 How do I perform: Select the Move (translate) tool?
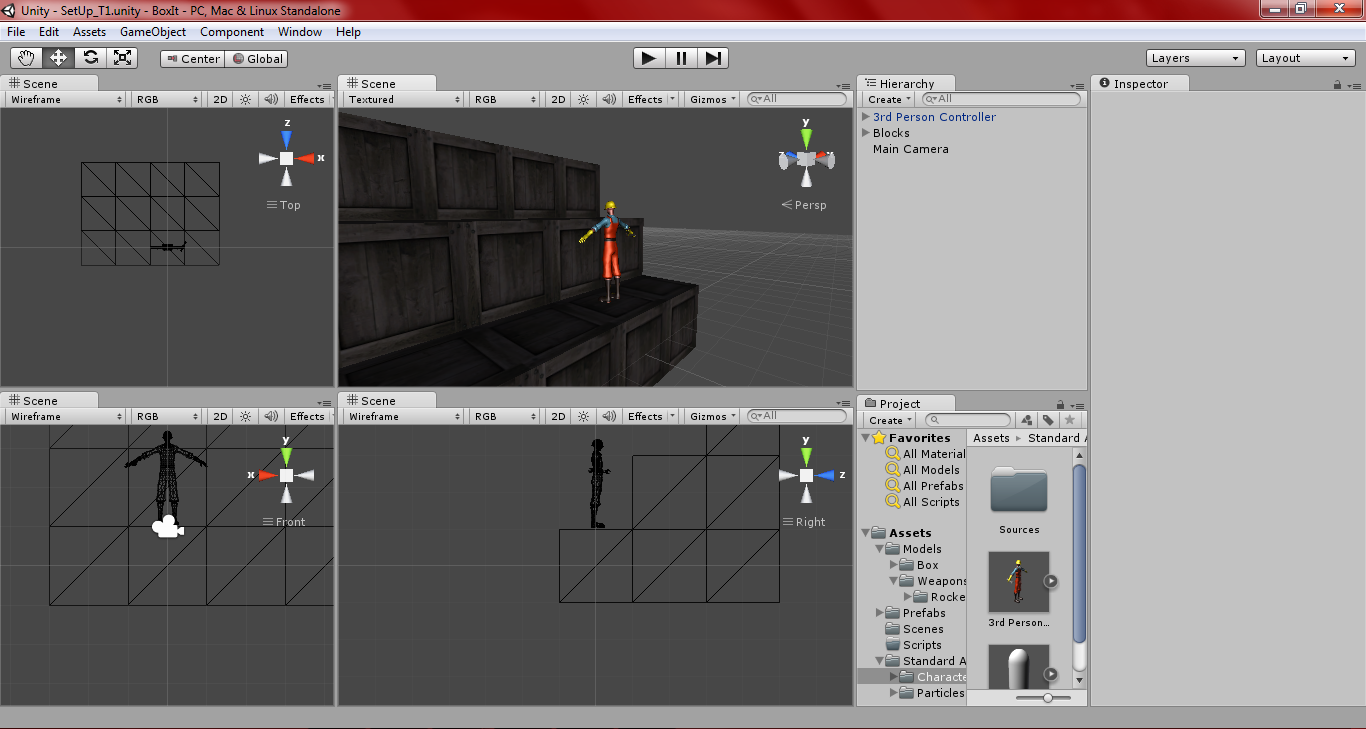(59, 58)
